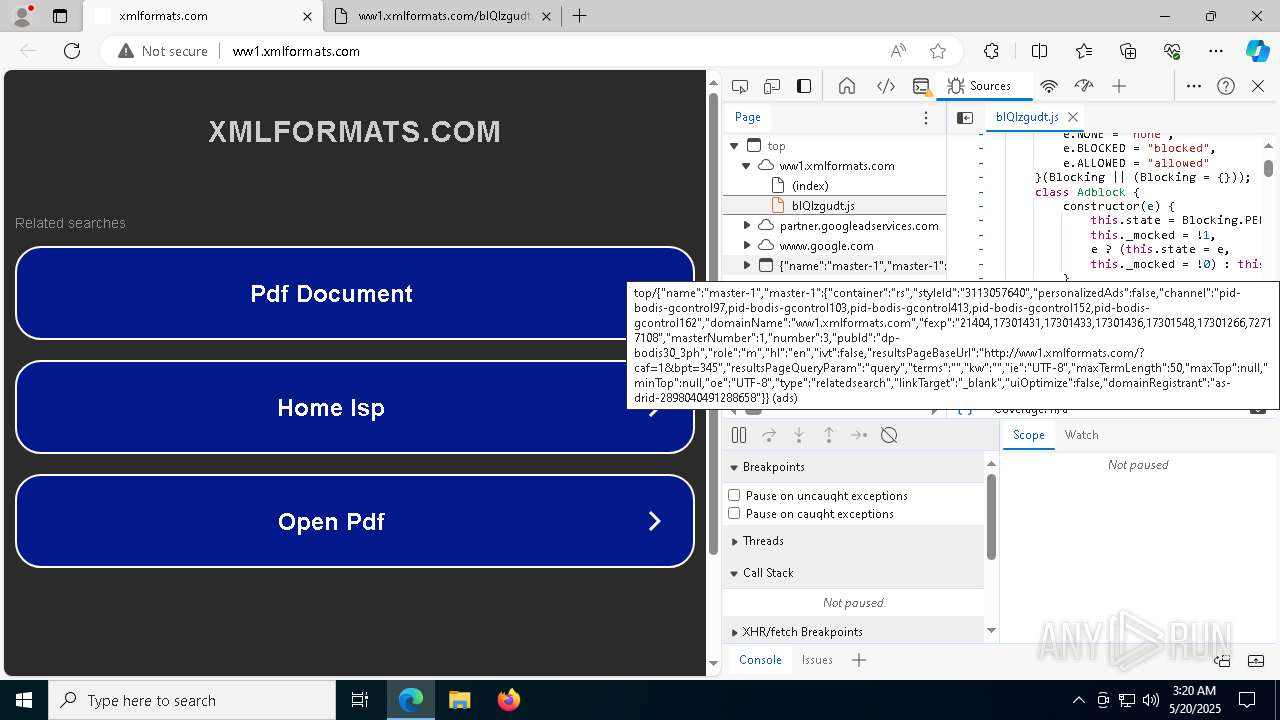This screenshot has height=720, width=1280.
Task: Open a new browser tab
Action: tap(579, 16)
